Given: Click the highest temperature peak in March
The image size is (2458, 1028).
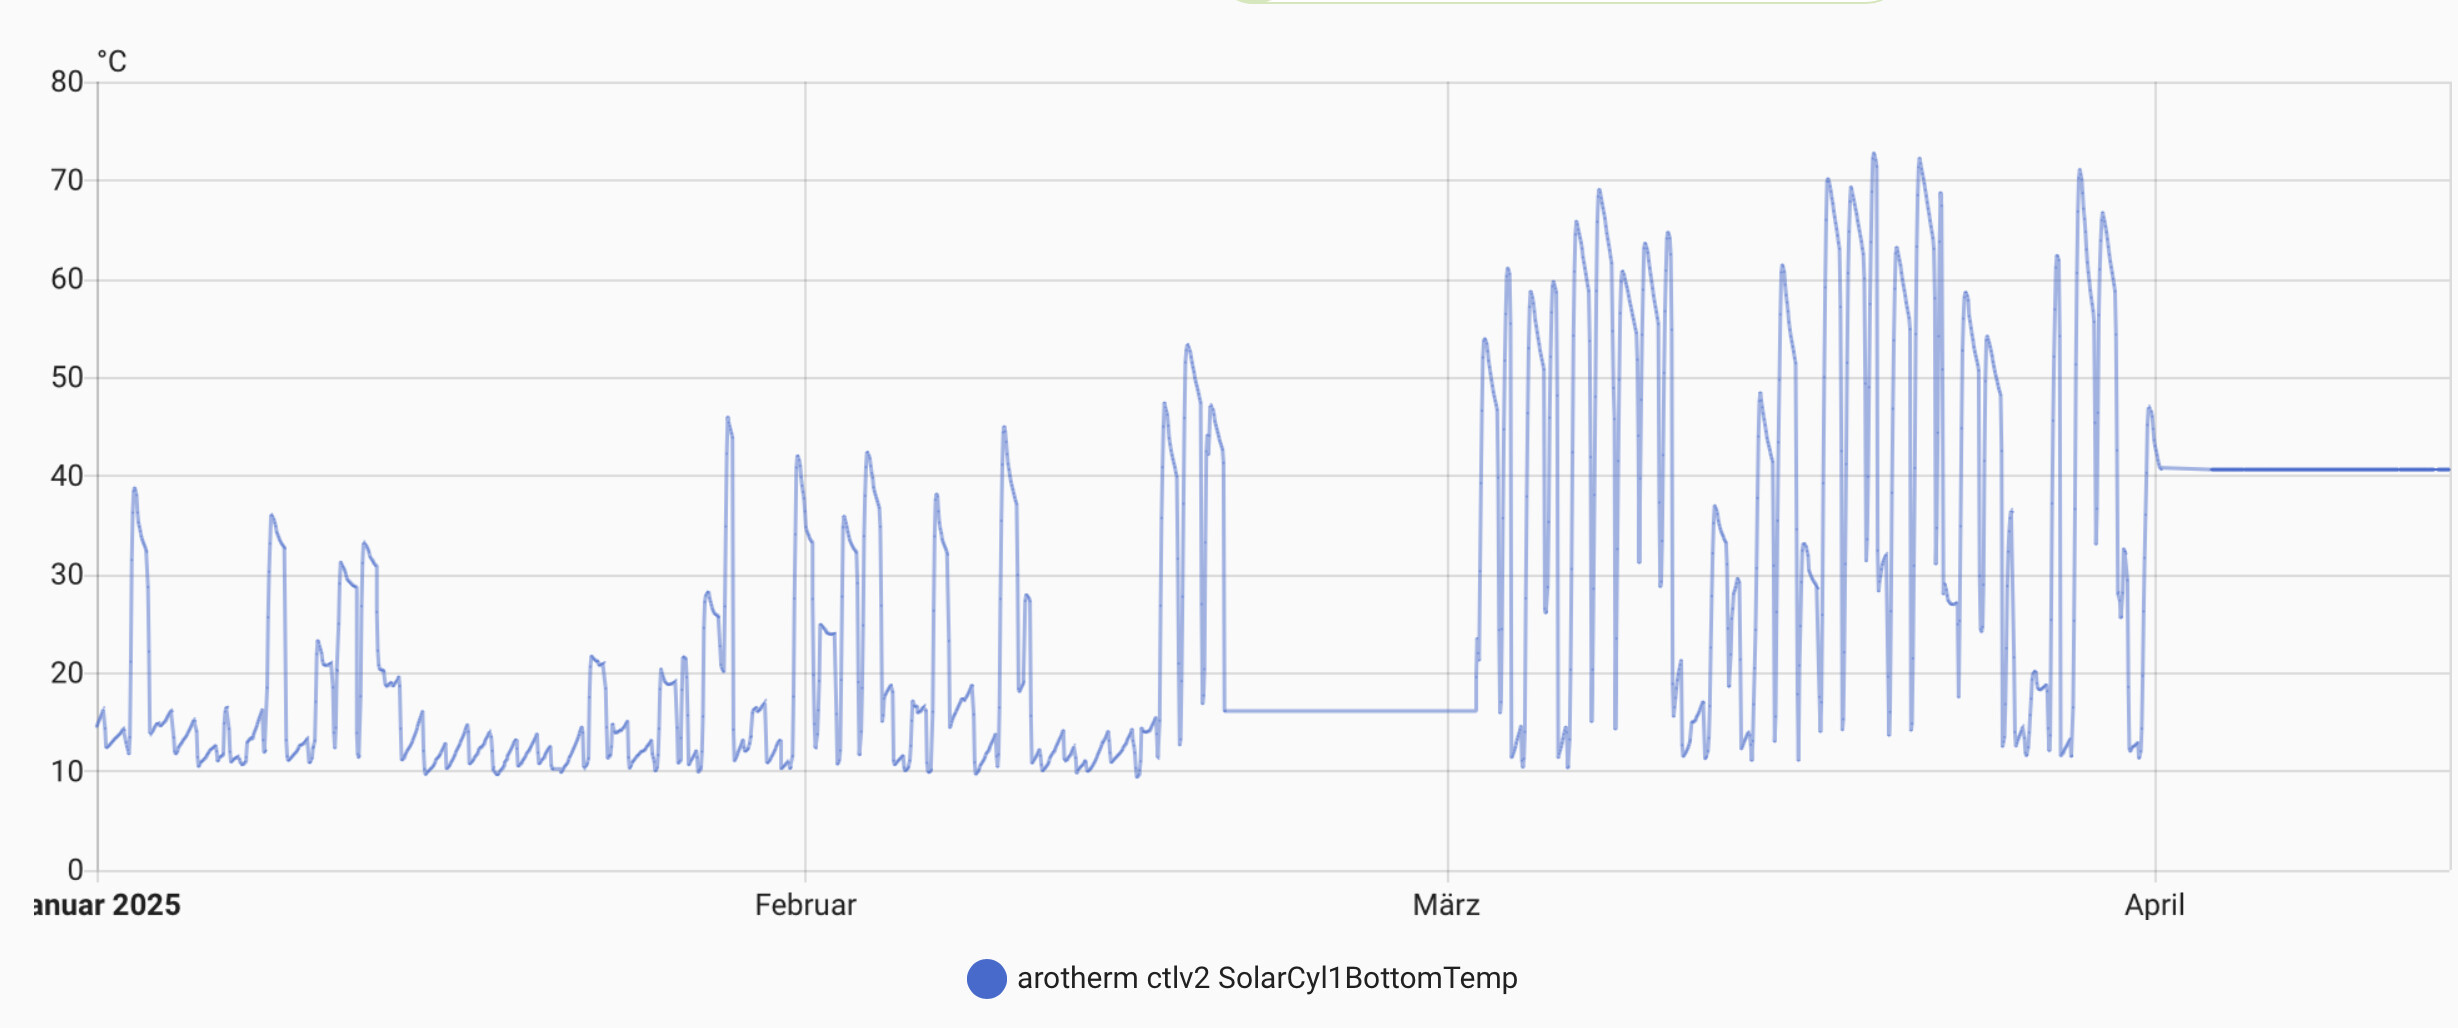Looking at the screenshot, I should click(x=1874, y=156).
